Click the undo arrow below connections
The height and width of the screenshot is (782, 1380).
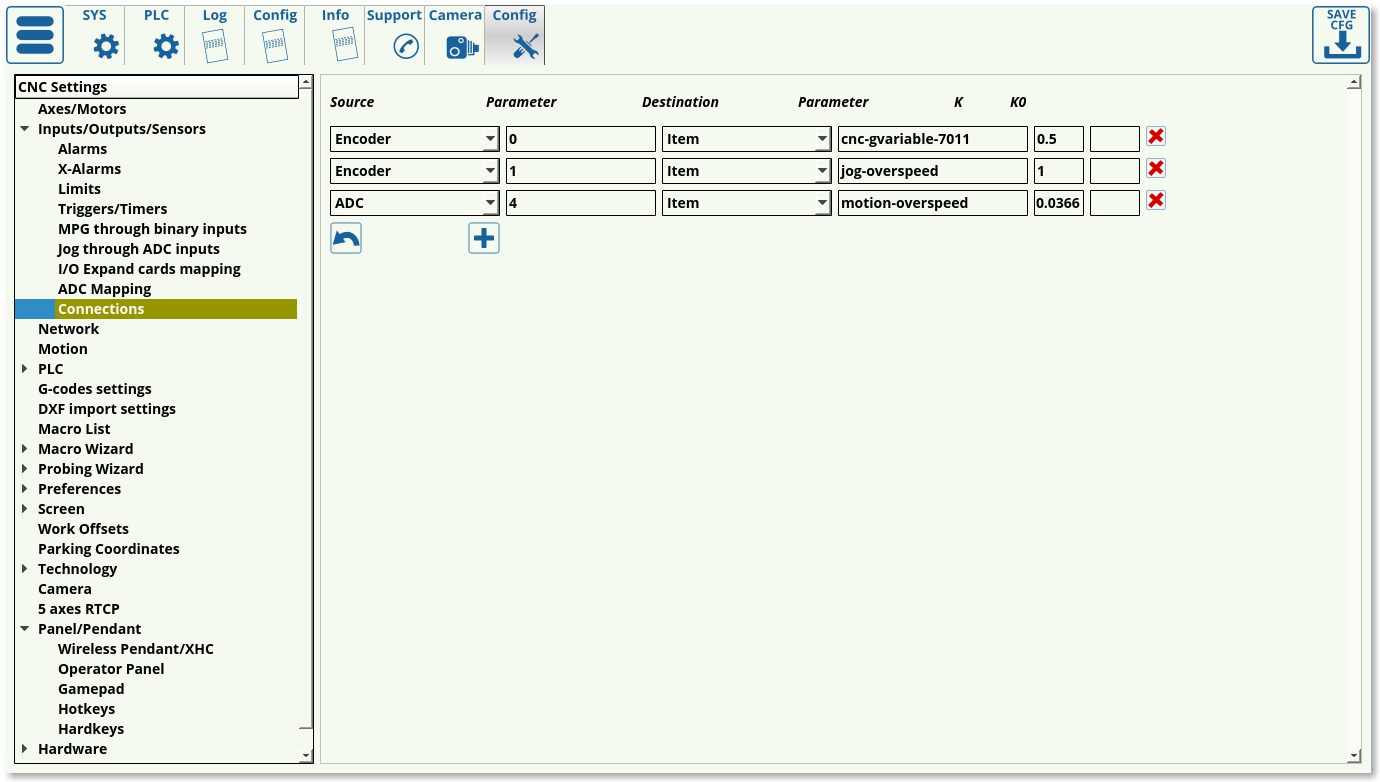(x=346, y=238)
